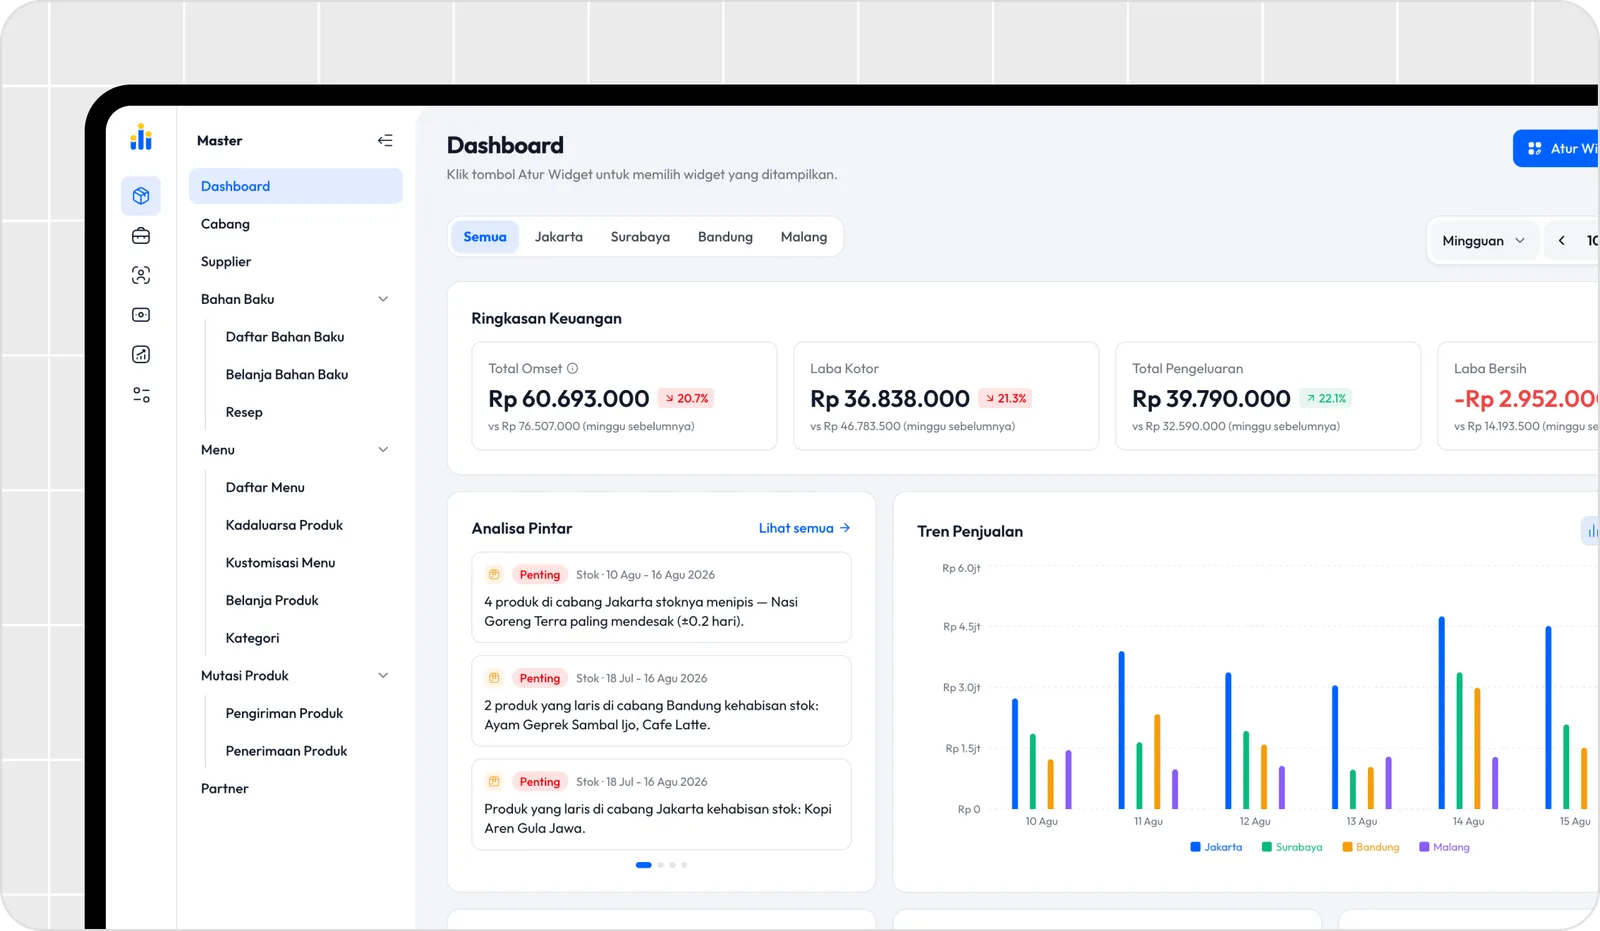Screen dimensions: 1600x931
Task: Open Daftar Bahan Baku
Action: coord(285,337)
